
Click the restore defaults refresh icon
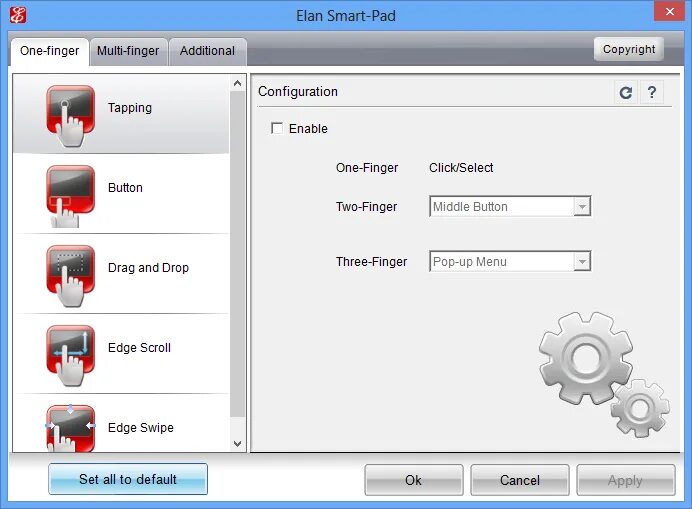pyautogui.click(x=625, y=93)
